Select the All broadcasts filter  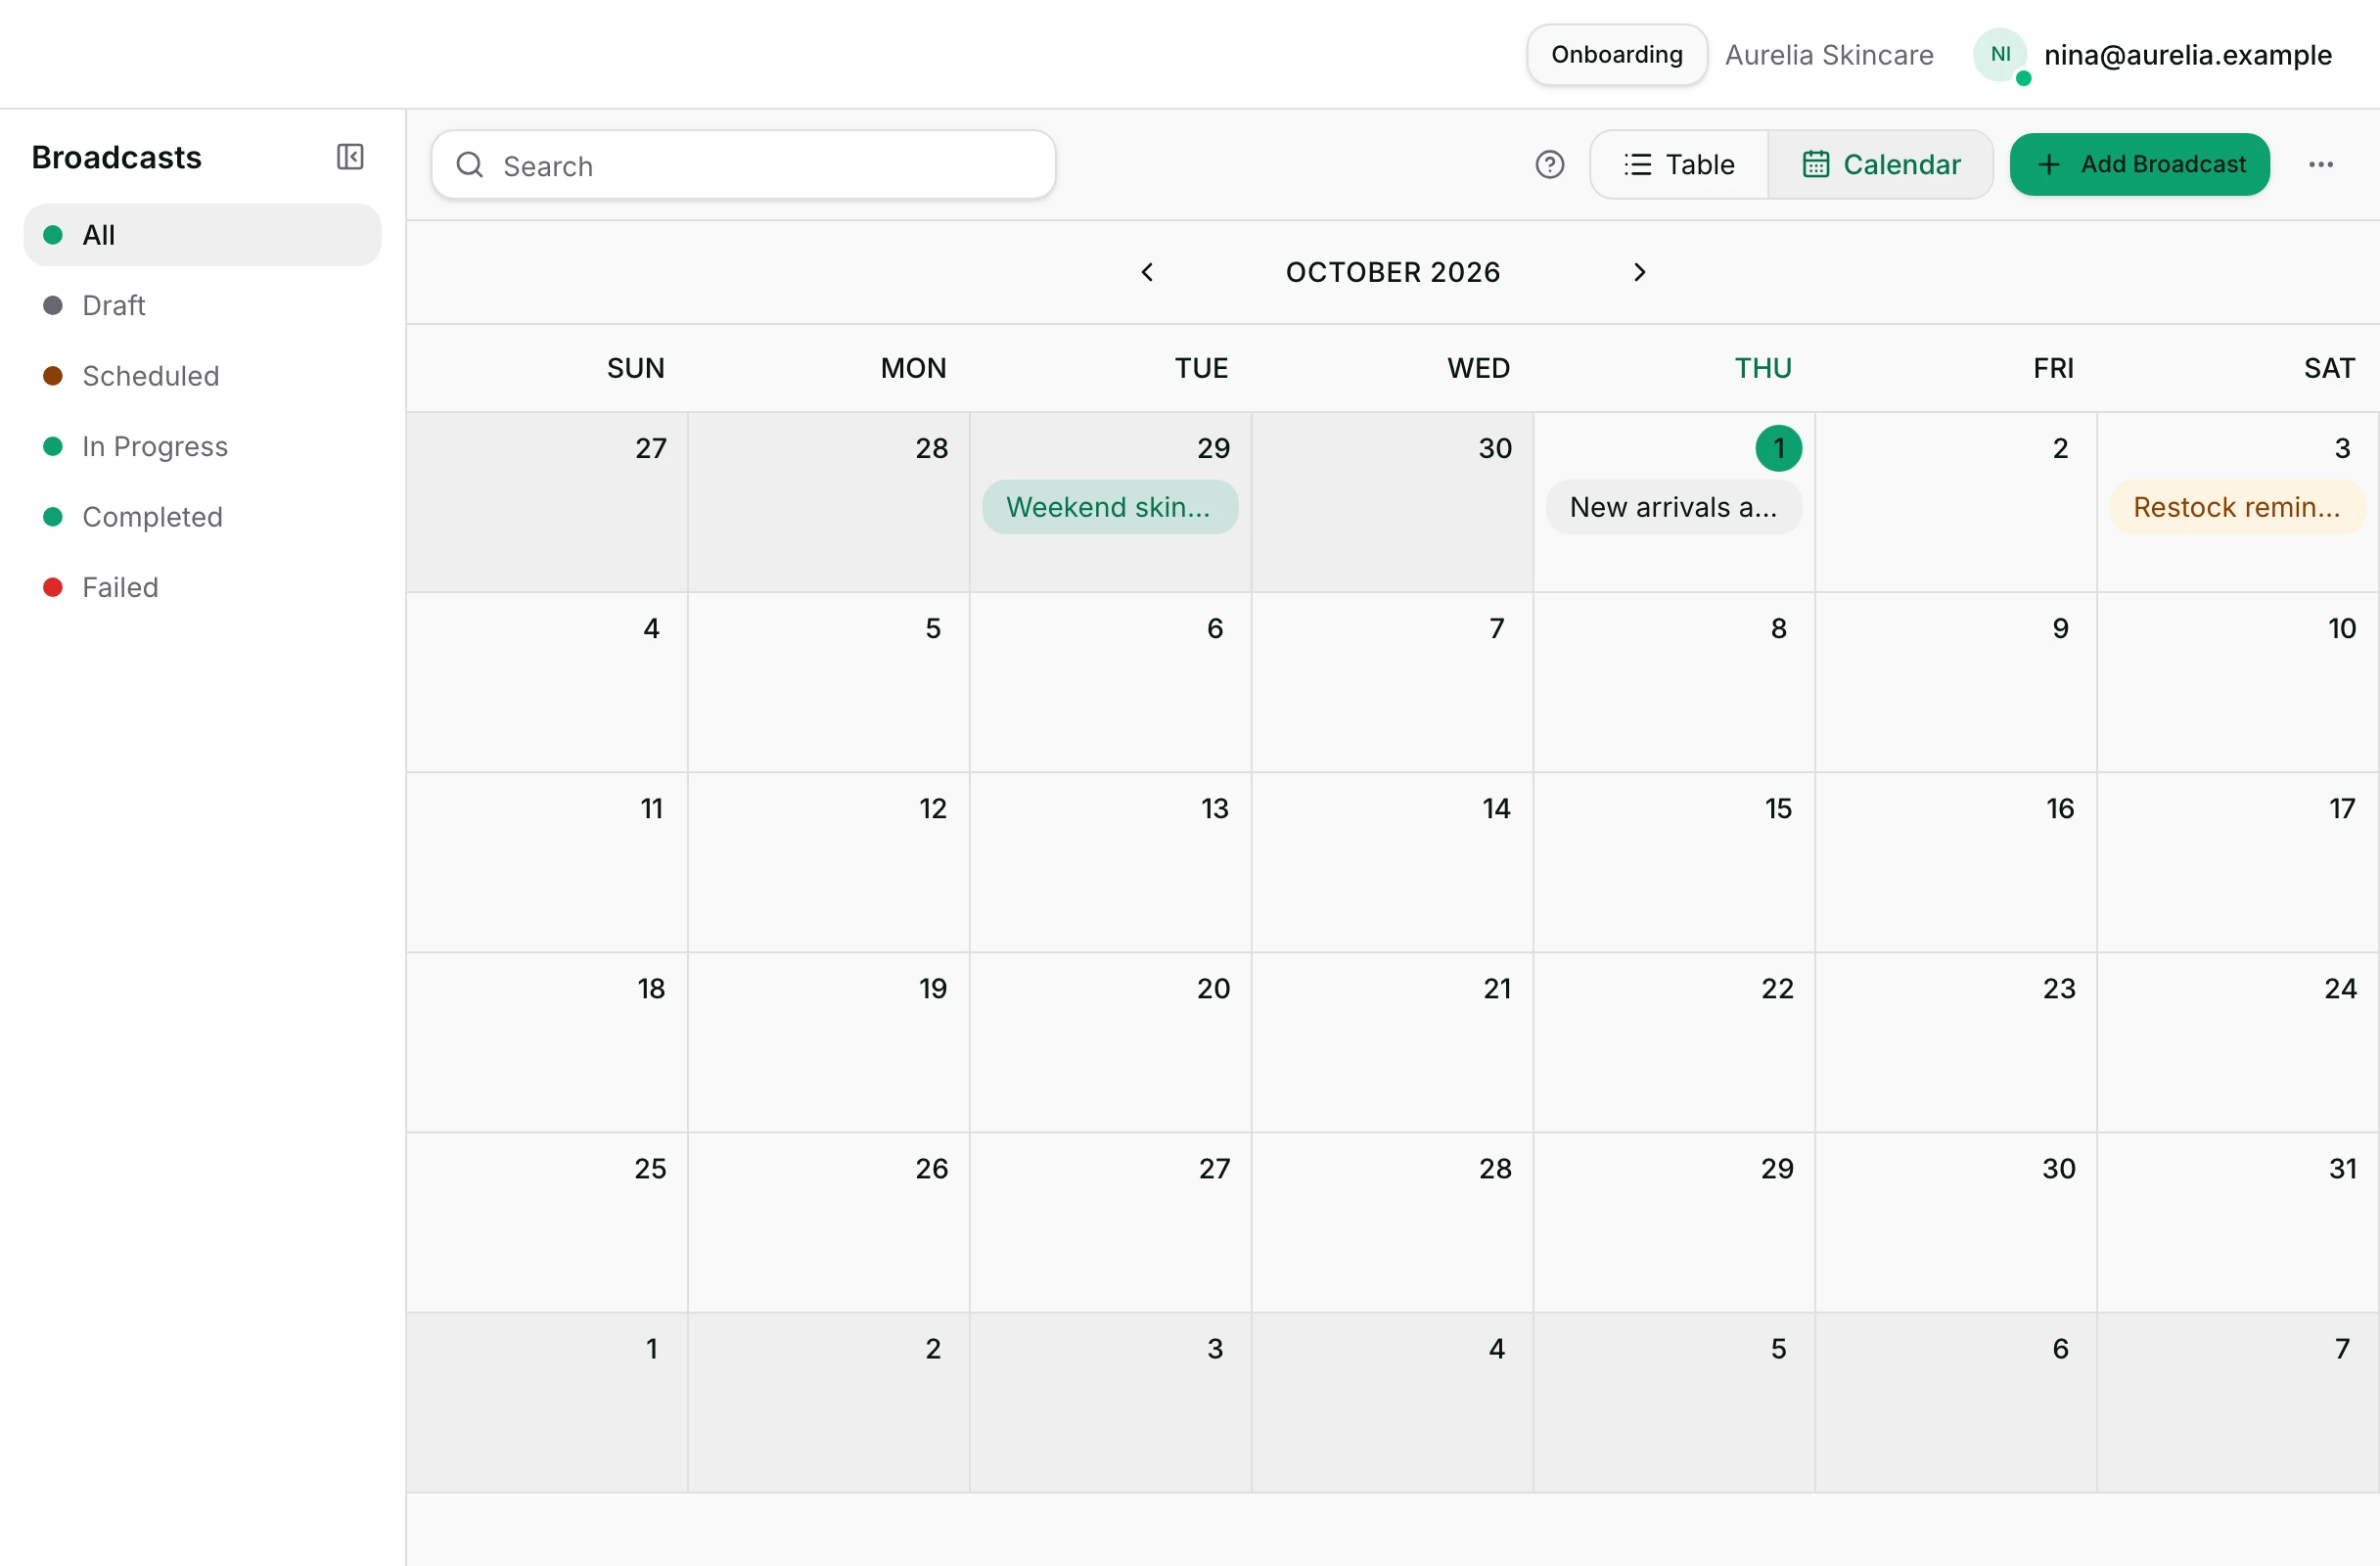coord(202,235)
